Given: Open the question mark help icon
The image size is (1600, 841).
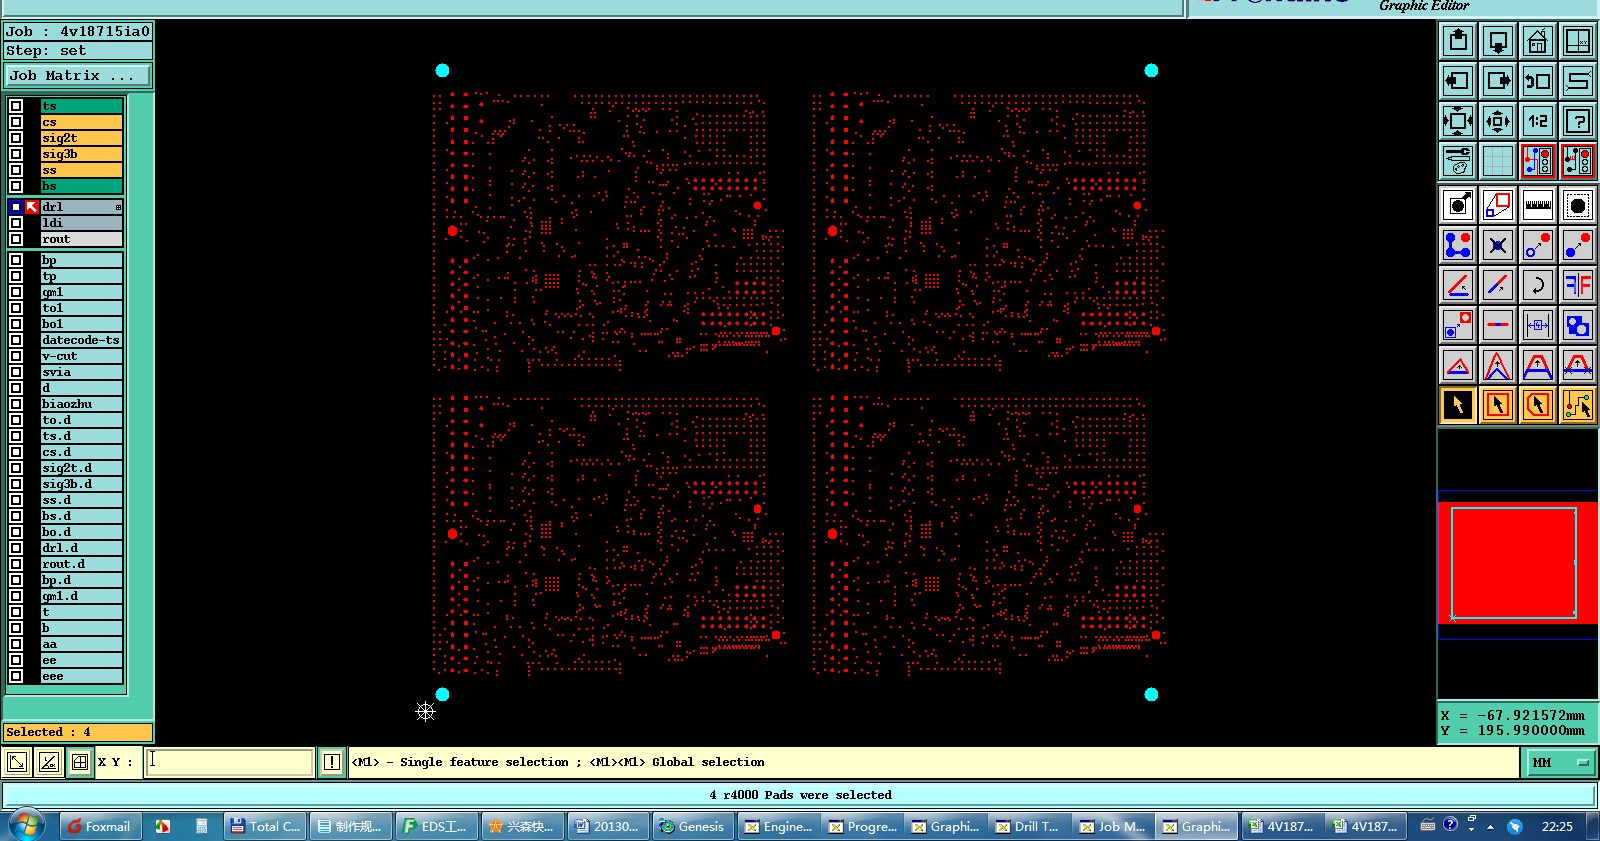Looking at the screenshot, I should coord(1578,121).
